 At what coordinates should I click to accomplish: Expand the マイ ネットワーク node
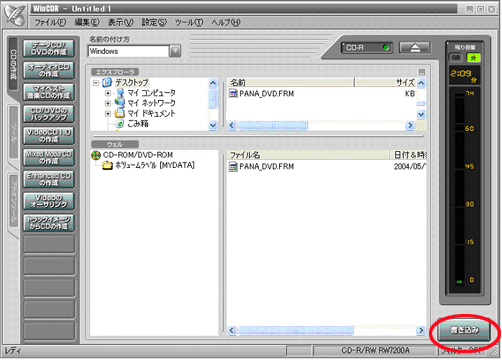pyautogui.click(x=108, y=103)
